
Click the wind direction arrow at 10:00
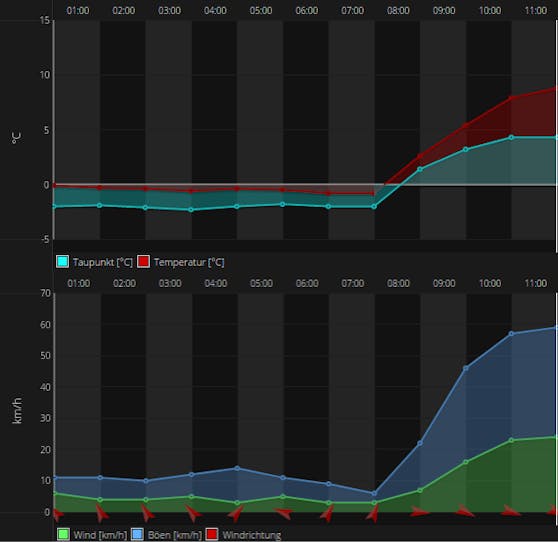[510, 511]
